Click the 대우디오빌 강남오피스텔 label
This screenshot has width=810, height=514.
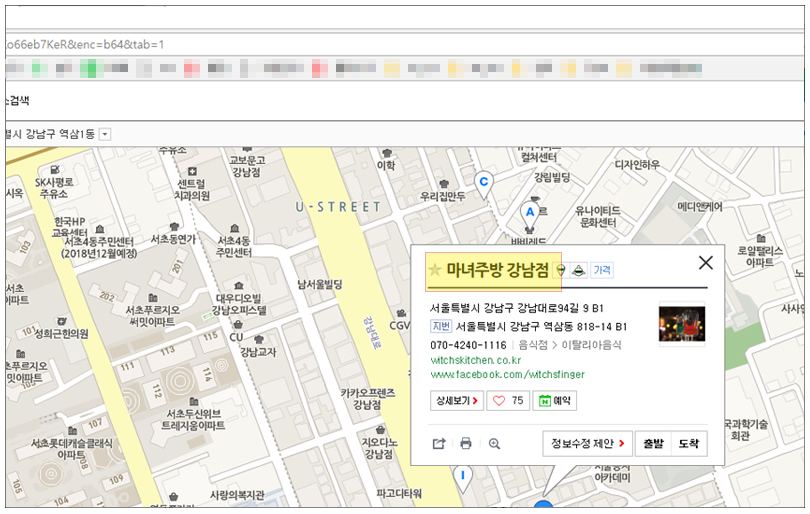point(239,304)
